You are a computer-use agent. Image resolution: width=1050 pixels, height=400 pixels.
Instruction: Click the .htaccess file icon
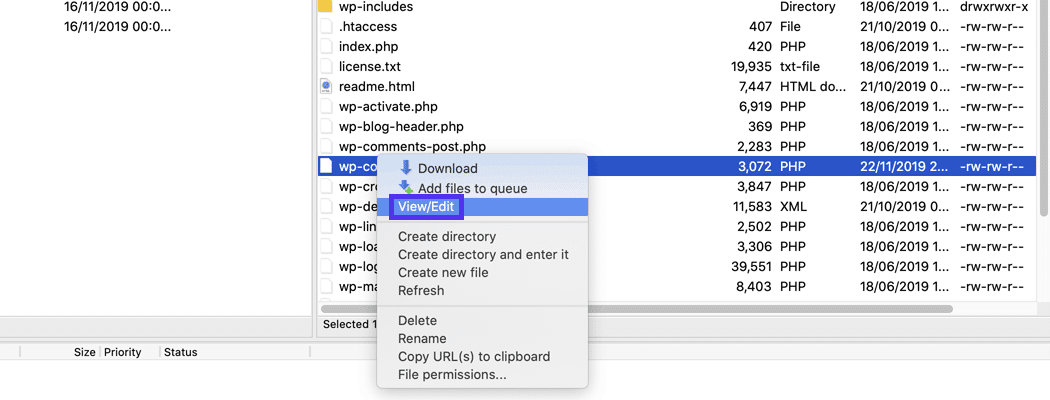325,27
